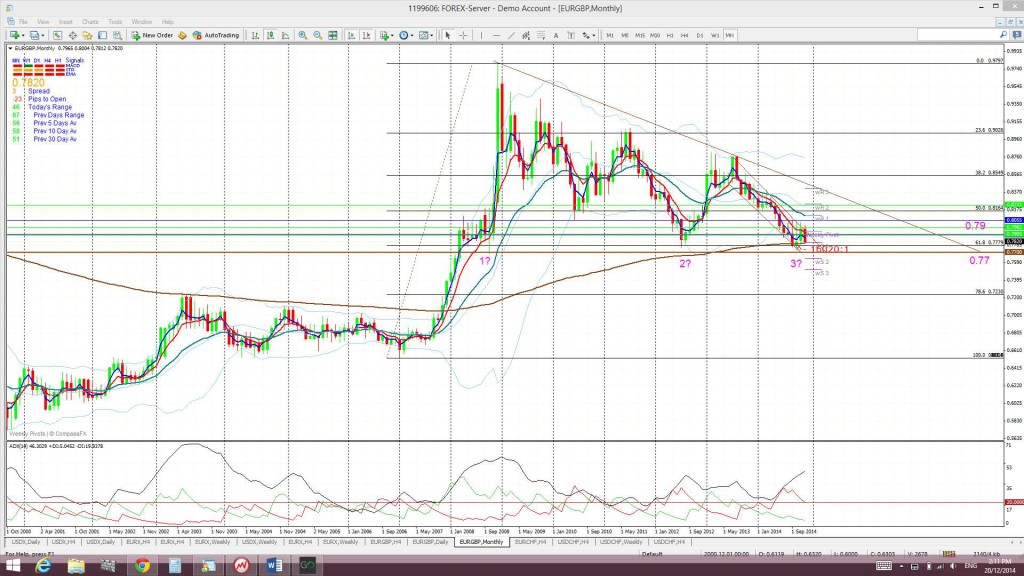Click the connection status 2140/4 kb
The image size is (1024, 576).
pos(986,554)
